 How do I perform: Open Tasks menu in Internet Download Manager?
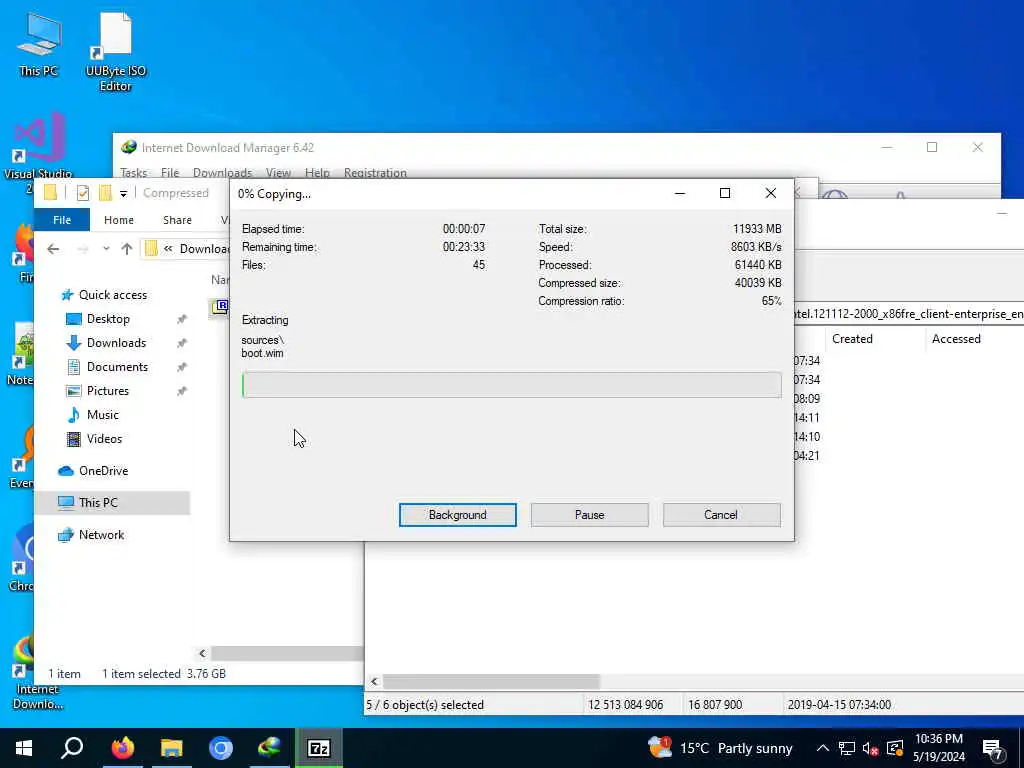[133, 172]
